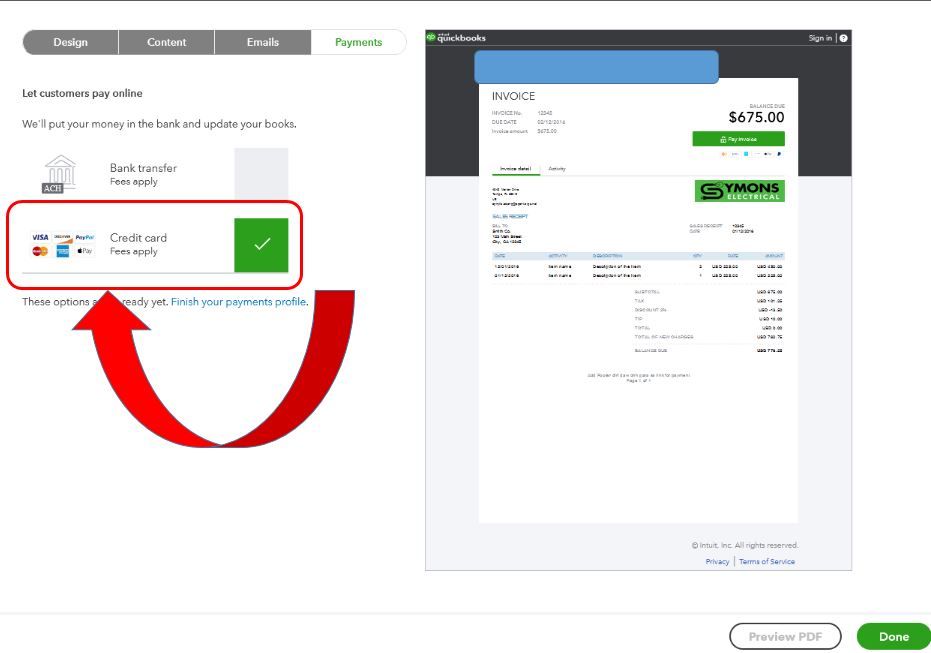Viewport: 931px width, 653px height.
Task: Select the Payments tab
Action: pyautogui.click(x=359, y=42)
